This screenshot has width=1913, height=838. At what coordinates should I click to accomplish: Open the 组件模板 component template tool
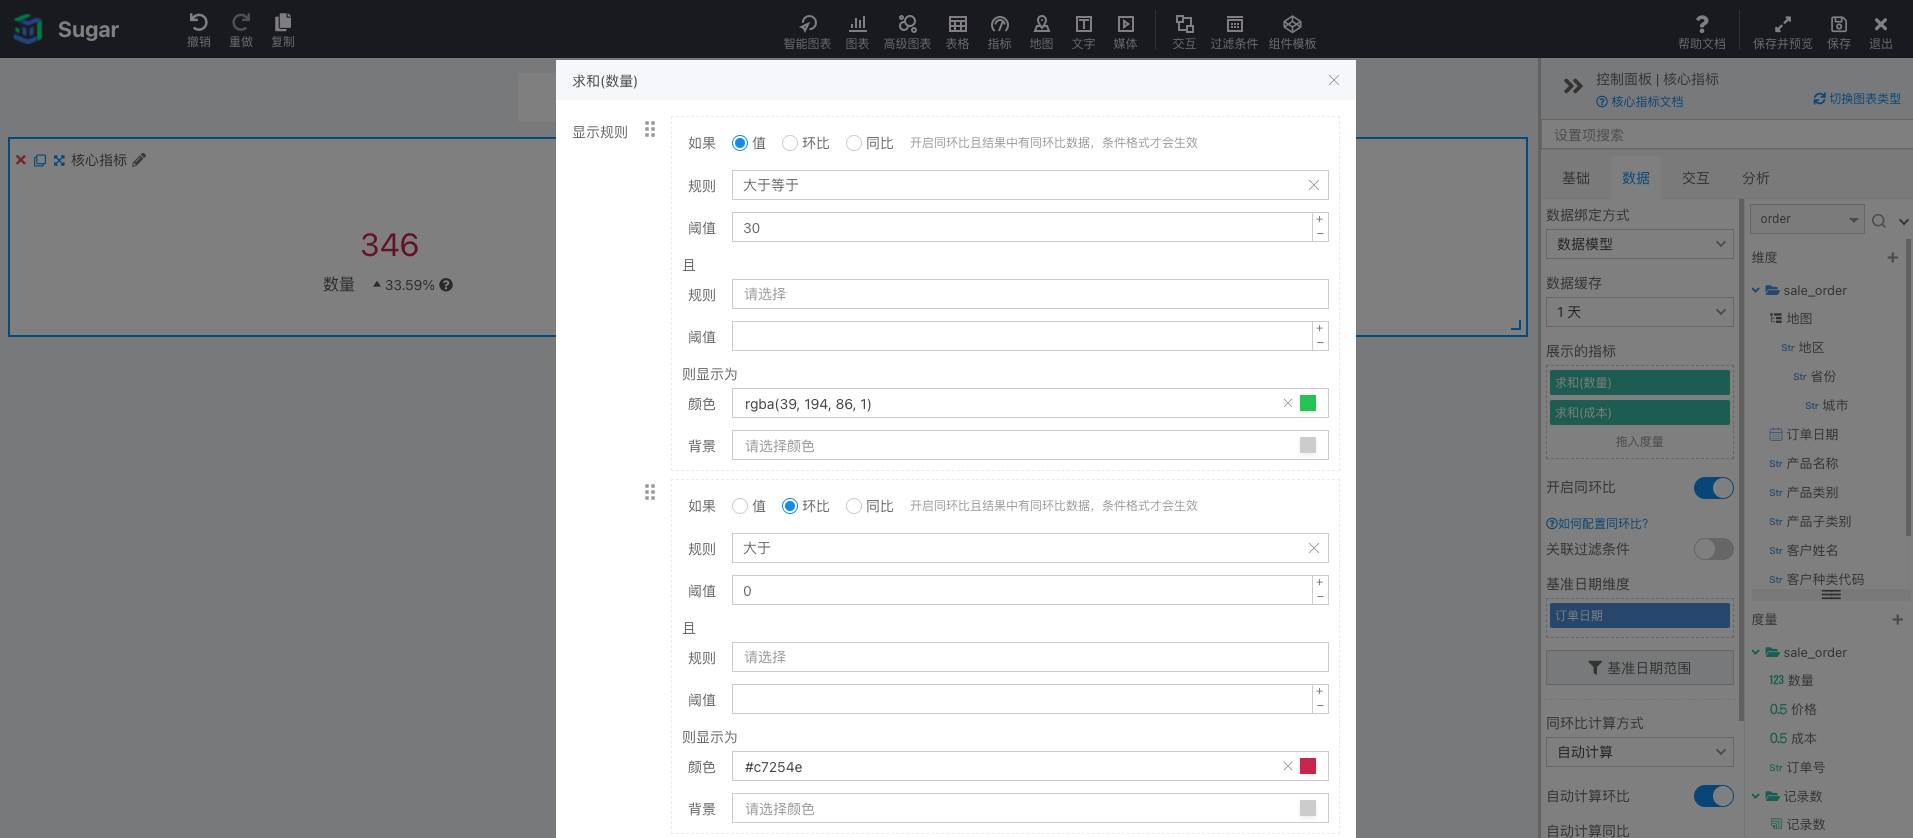[x=1292, y=31]
